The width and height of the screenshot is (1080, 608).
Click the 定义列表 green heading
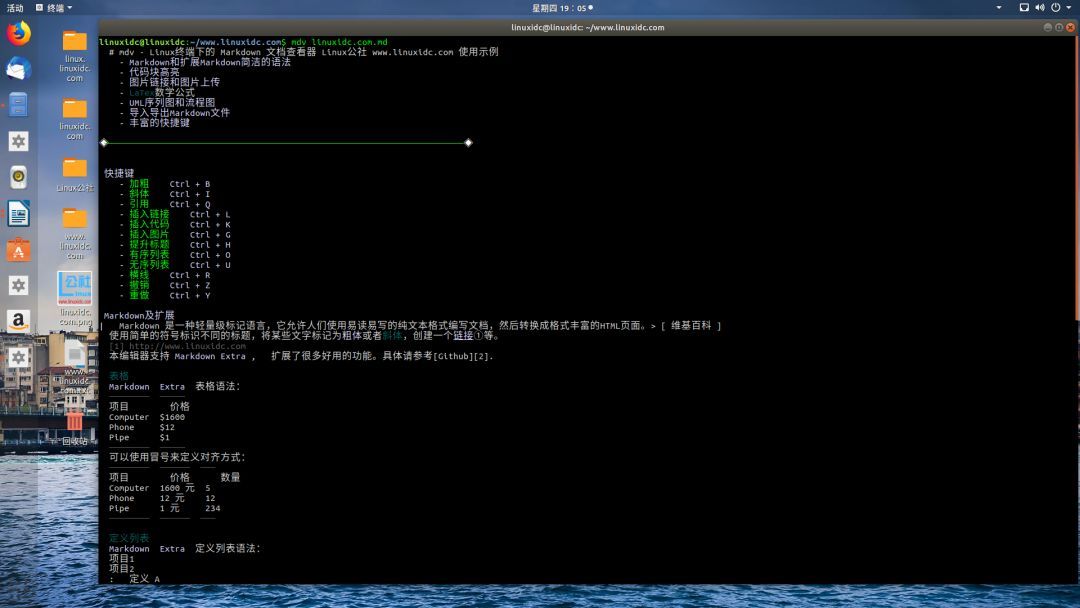129,538
